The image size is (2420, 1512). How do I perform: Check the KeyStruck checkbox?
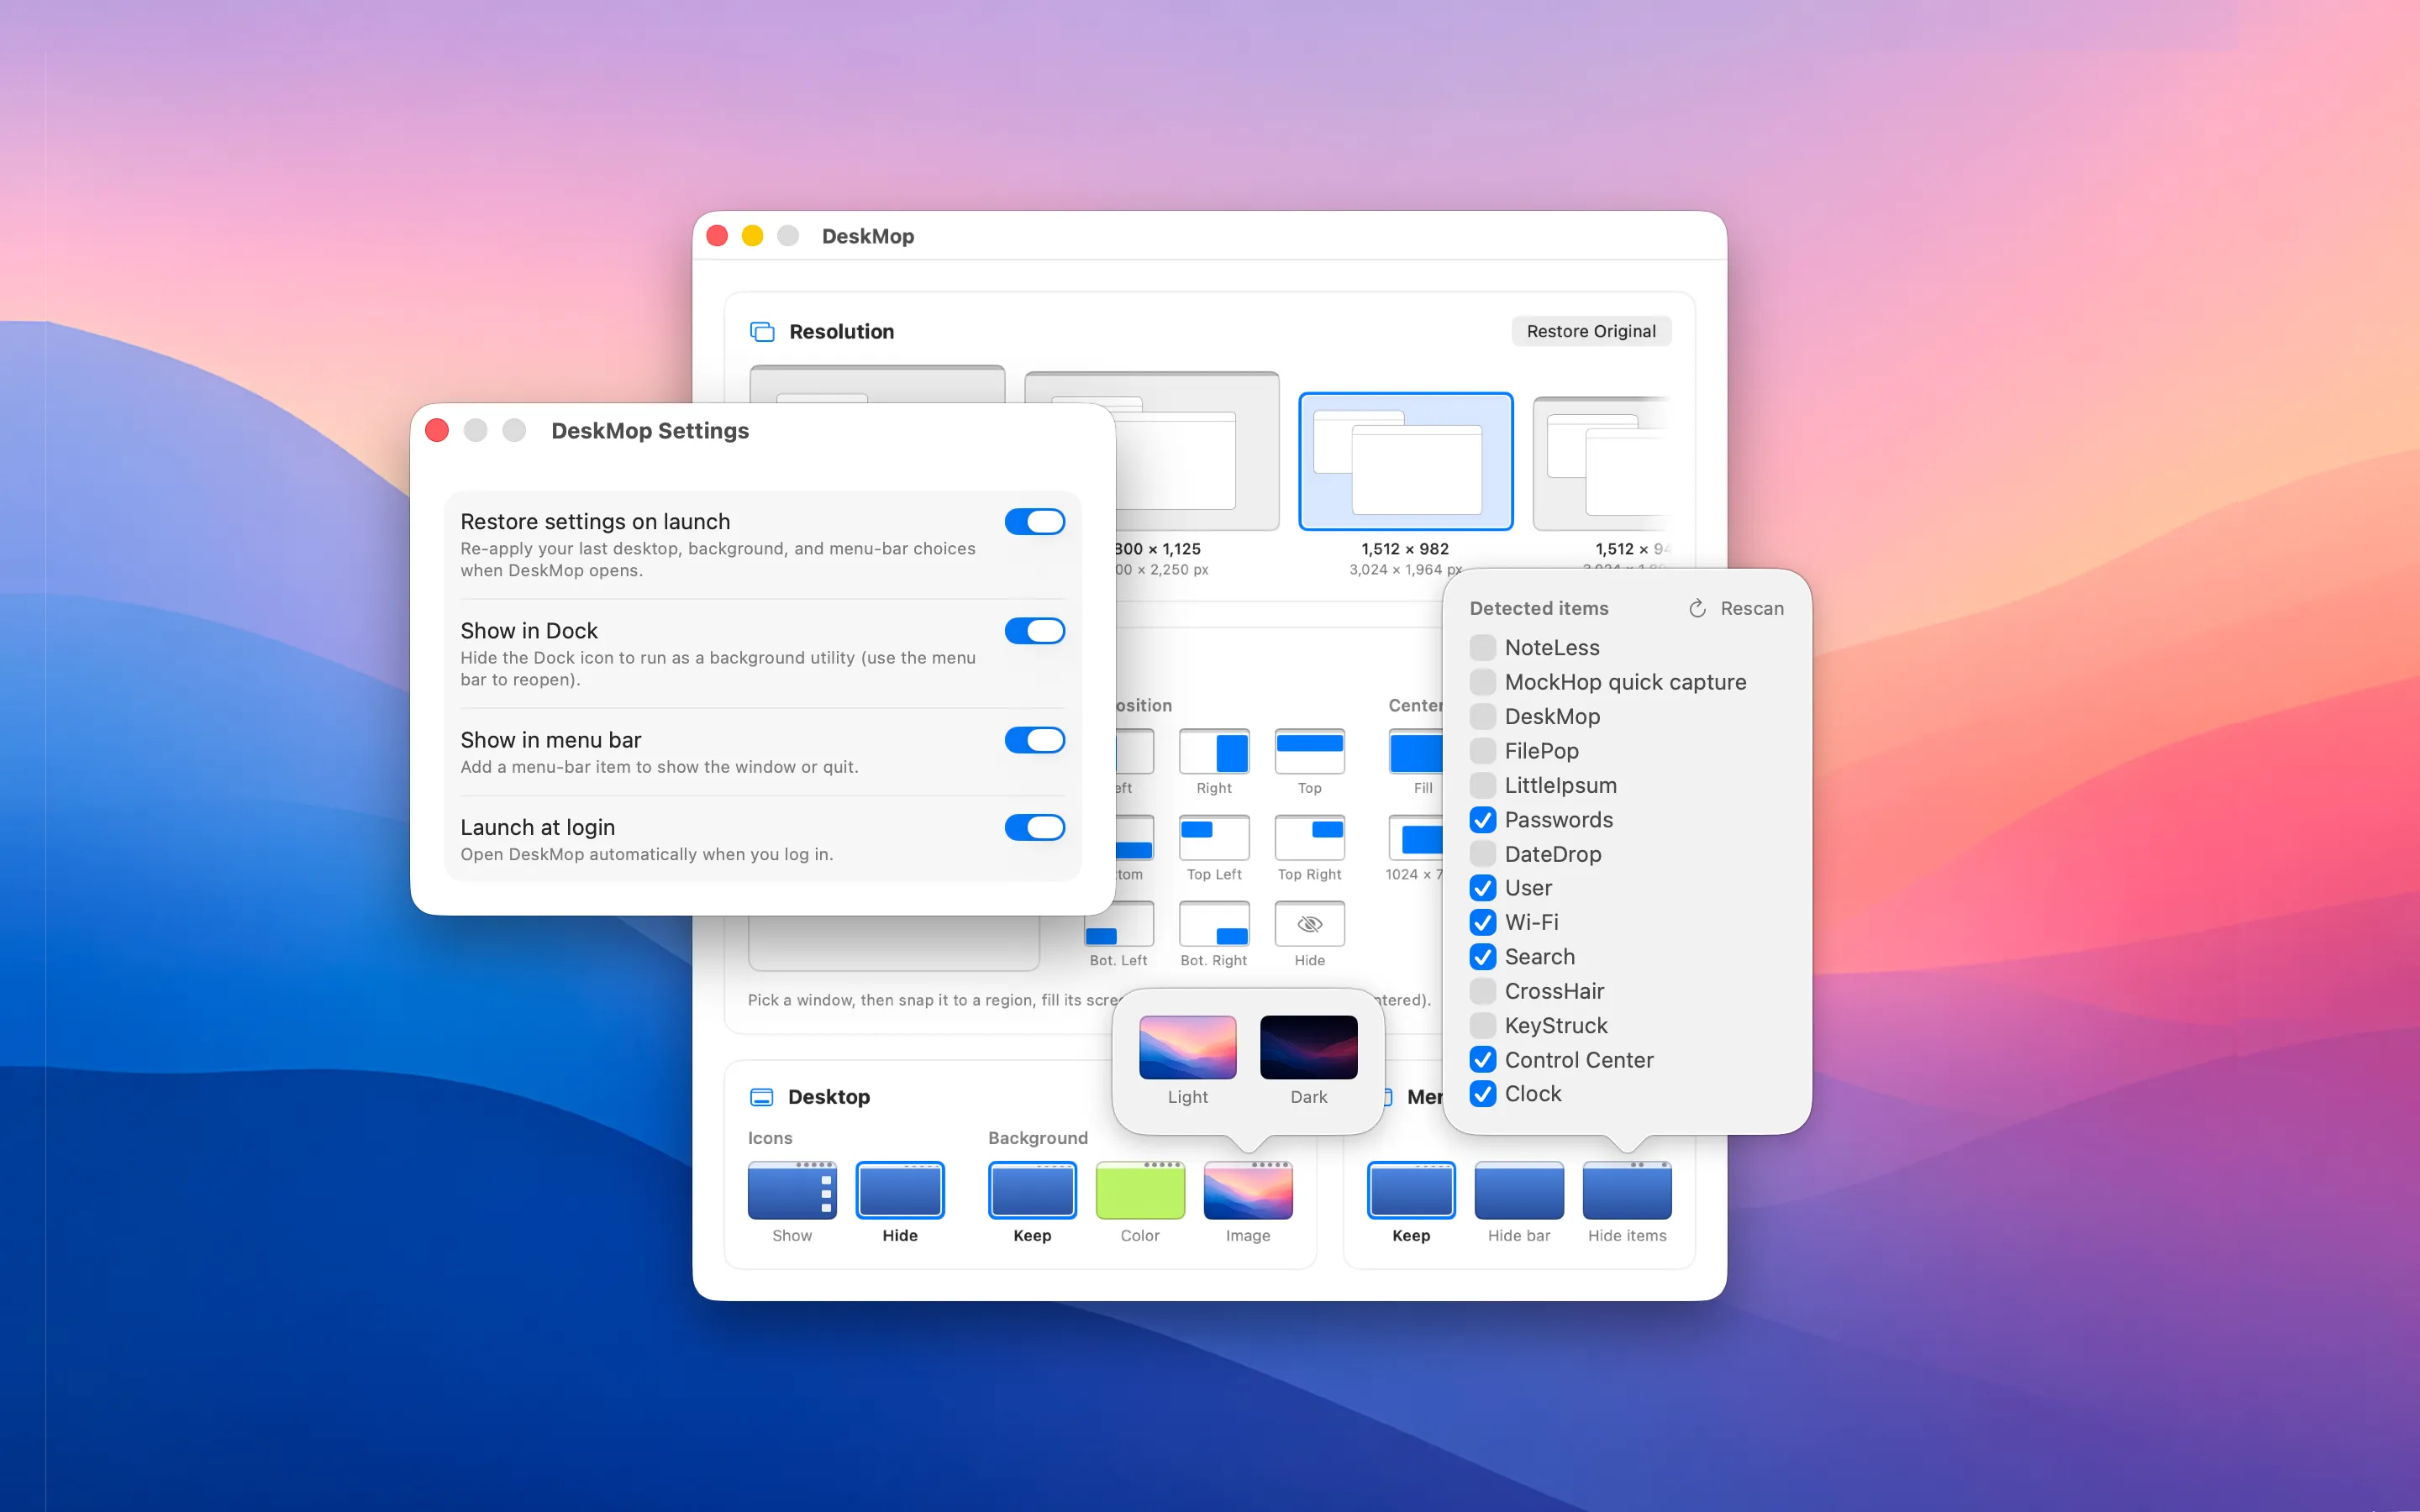click(1483, 1025)
